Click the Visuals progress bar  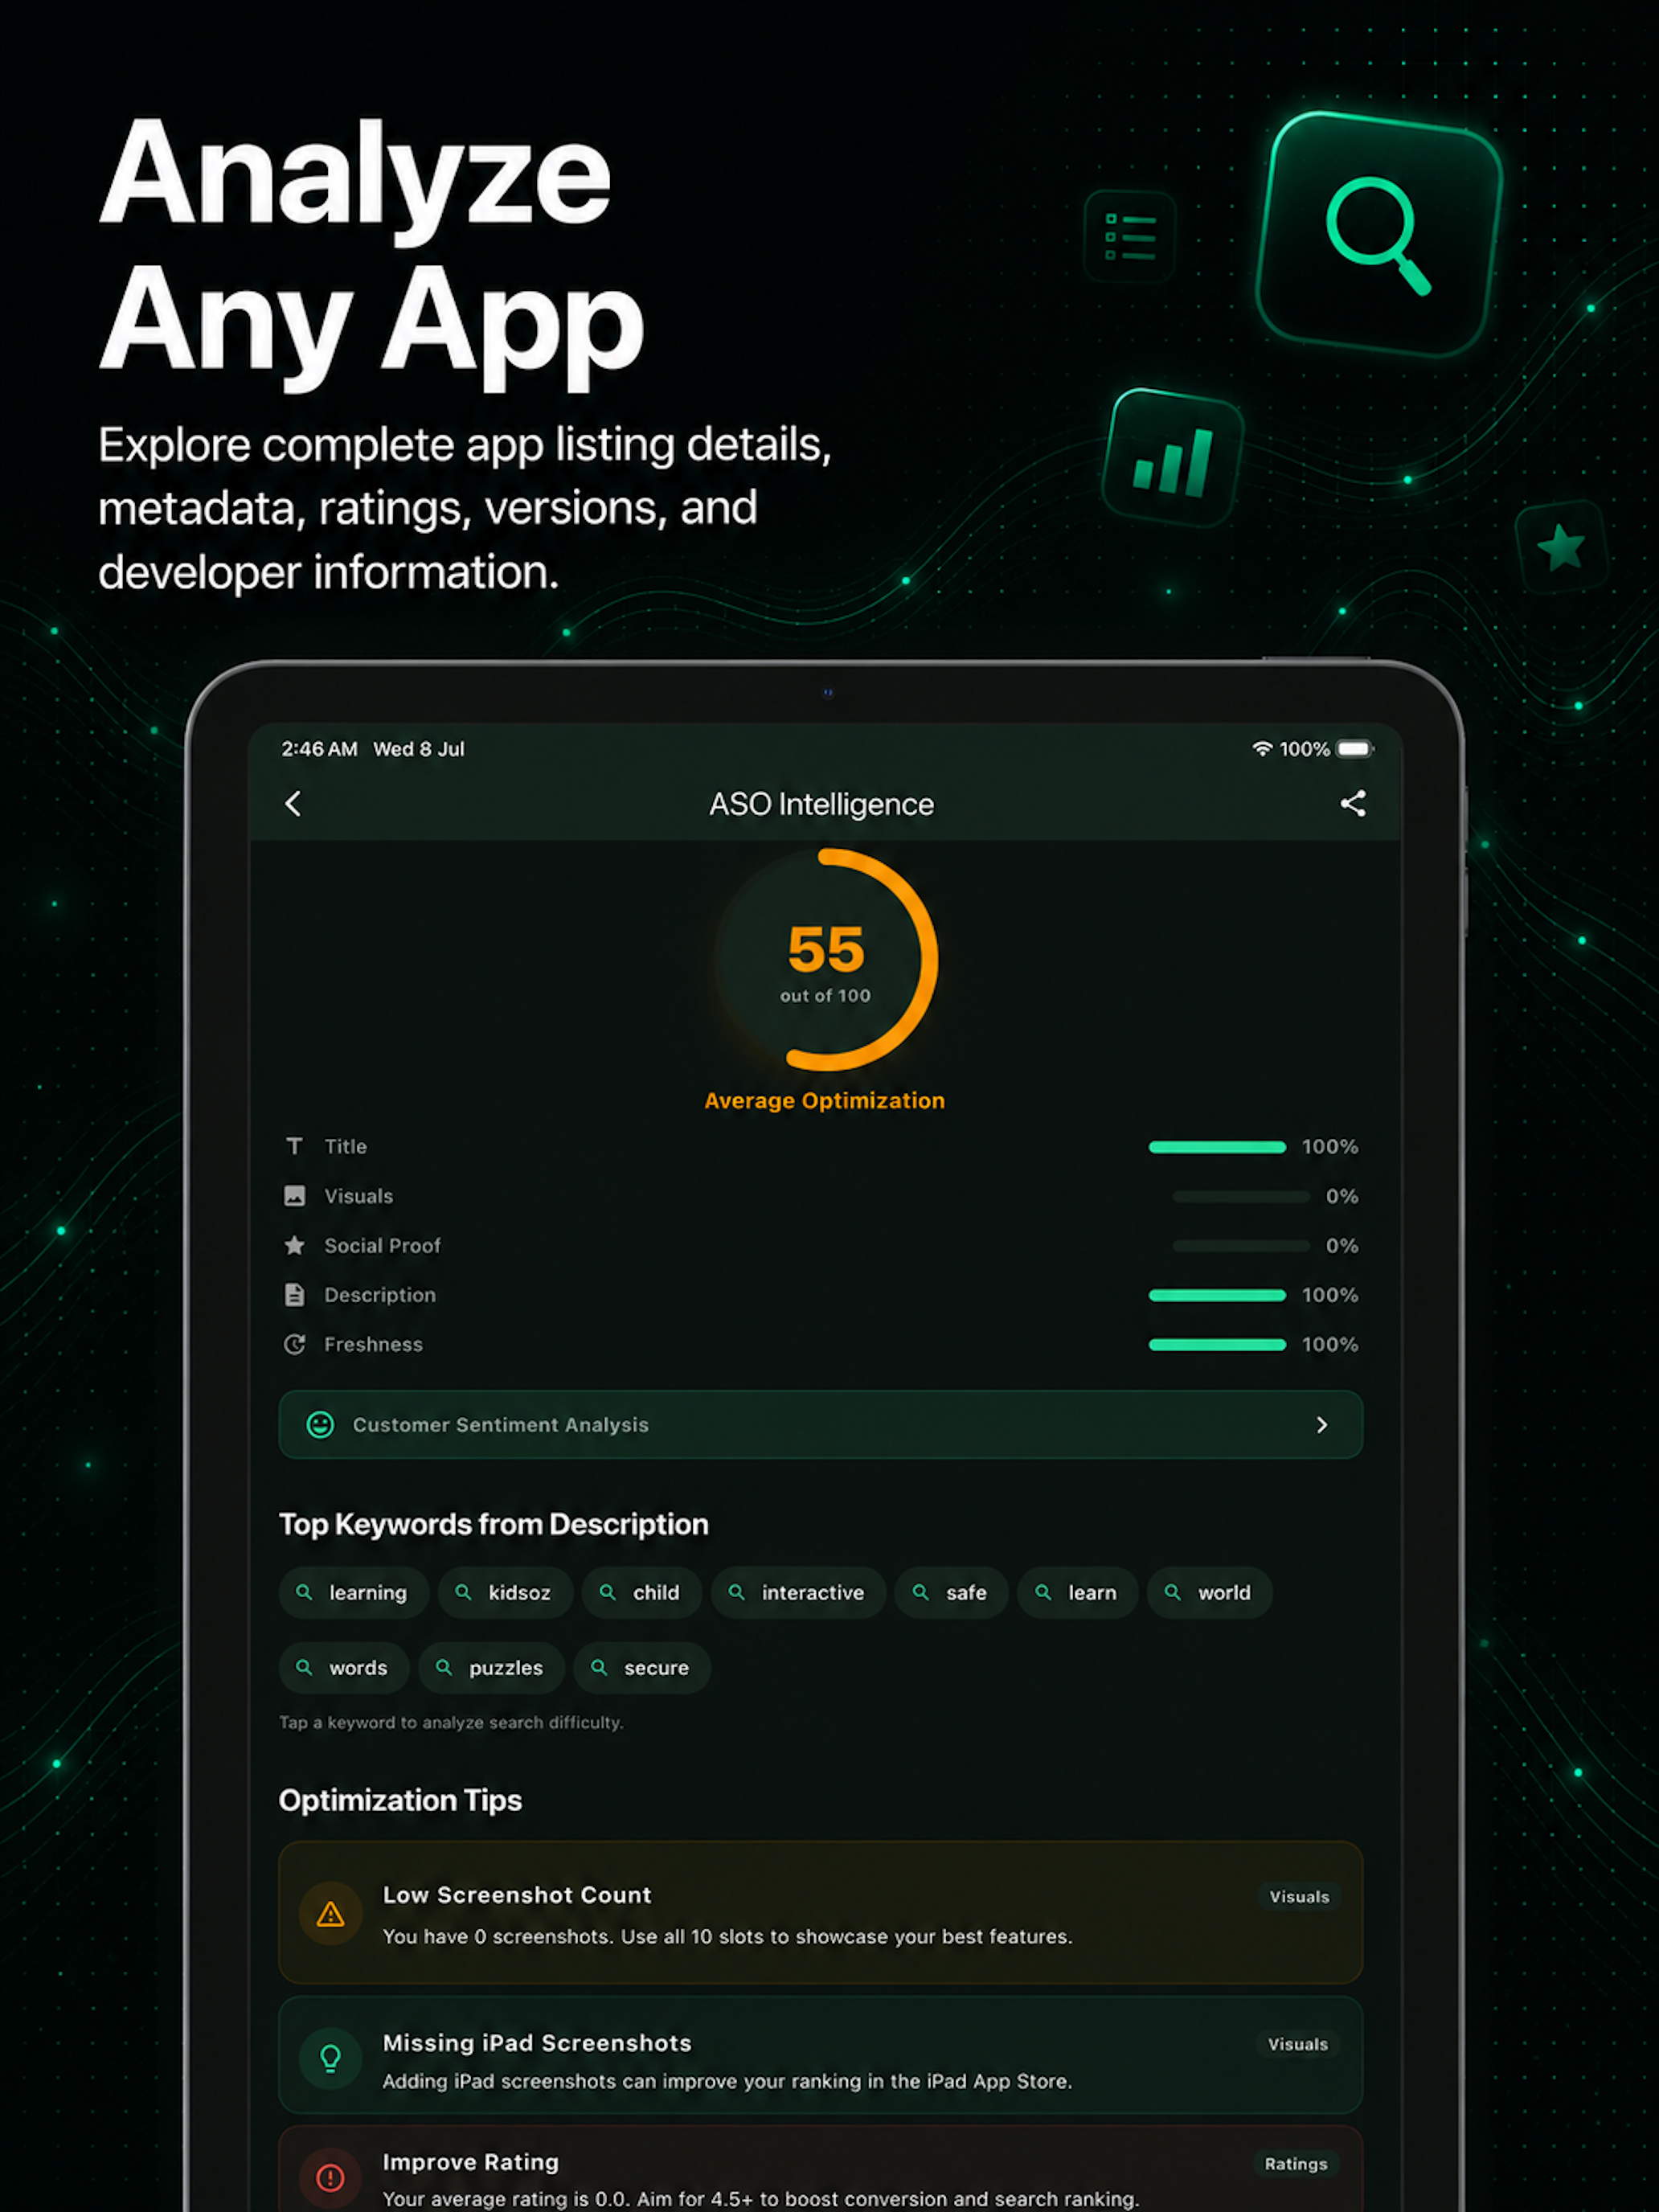point(1241,1196)
